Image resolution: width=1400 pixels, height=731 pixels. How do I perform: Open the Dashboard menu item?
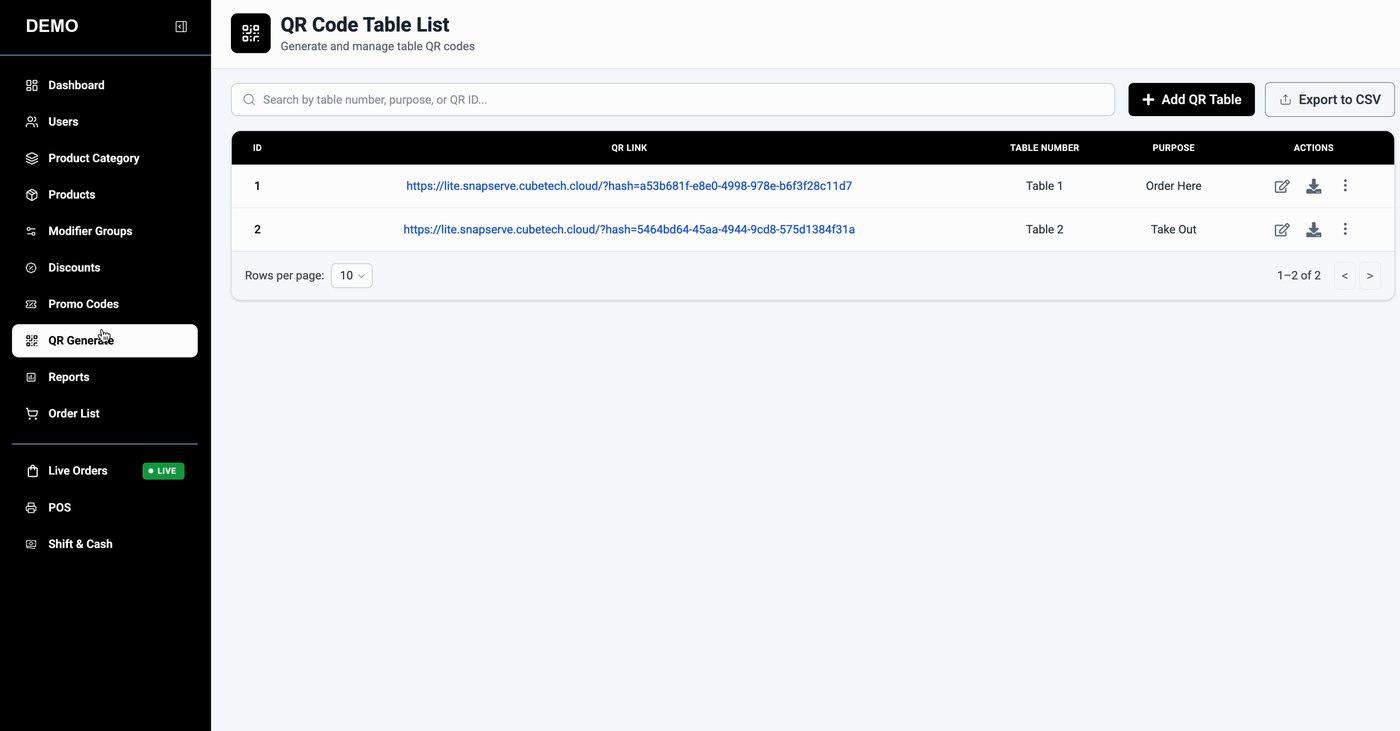click(105, 85)
